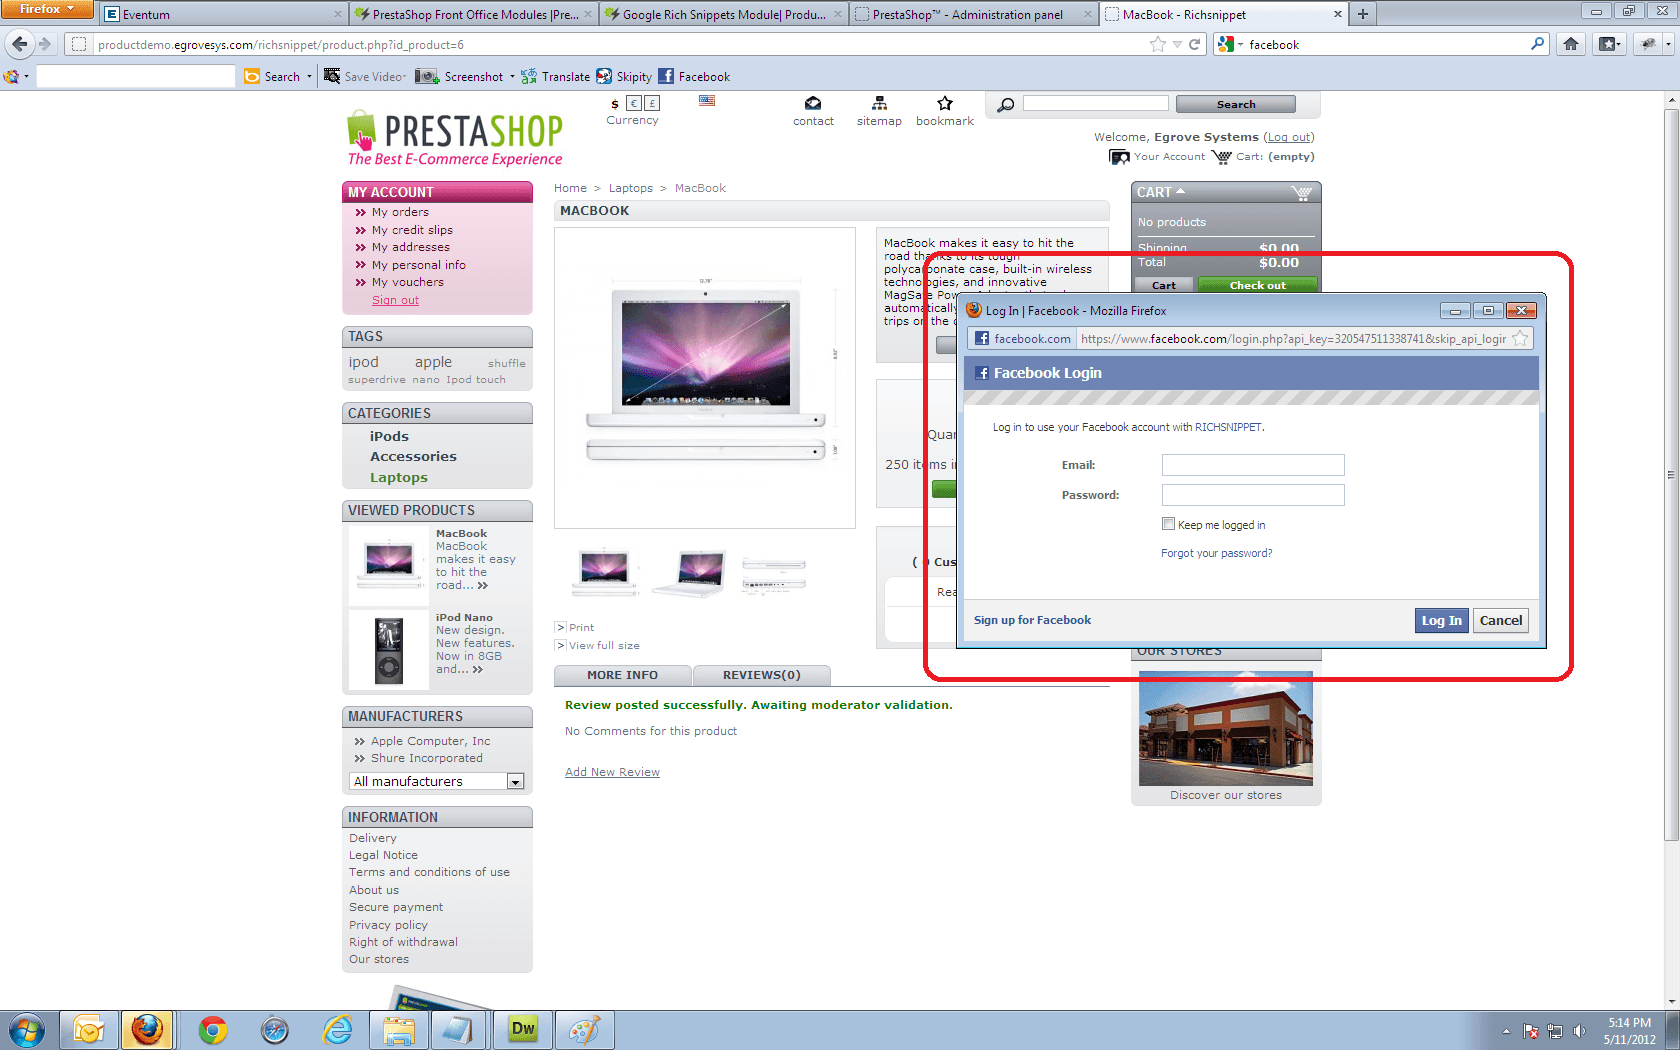This screenshot has height=1050, width=1680.
Task: Click the shop header search text field
Action: pyautogui.click(x=1095, y=103)
